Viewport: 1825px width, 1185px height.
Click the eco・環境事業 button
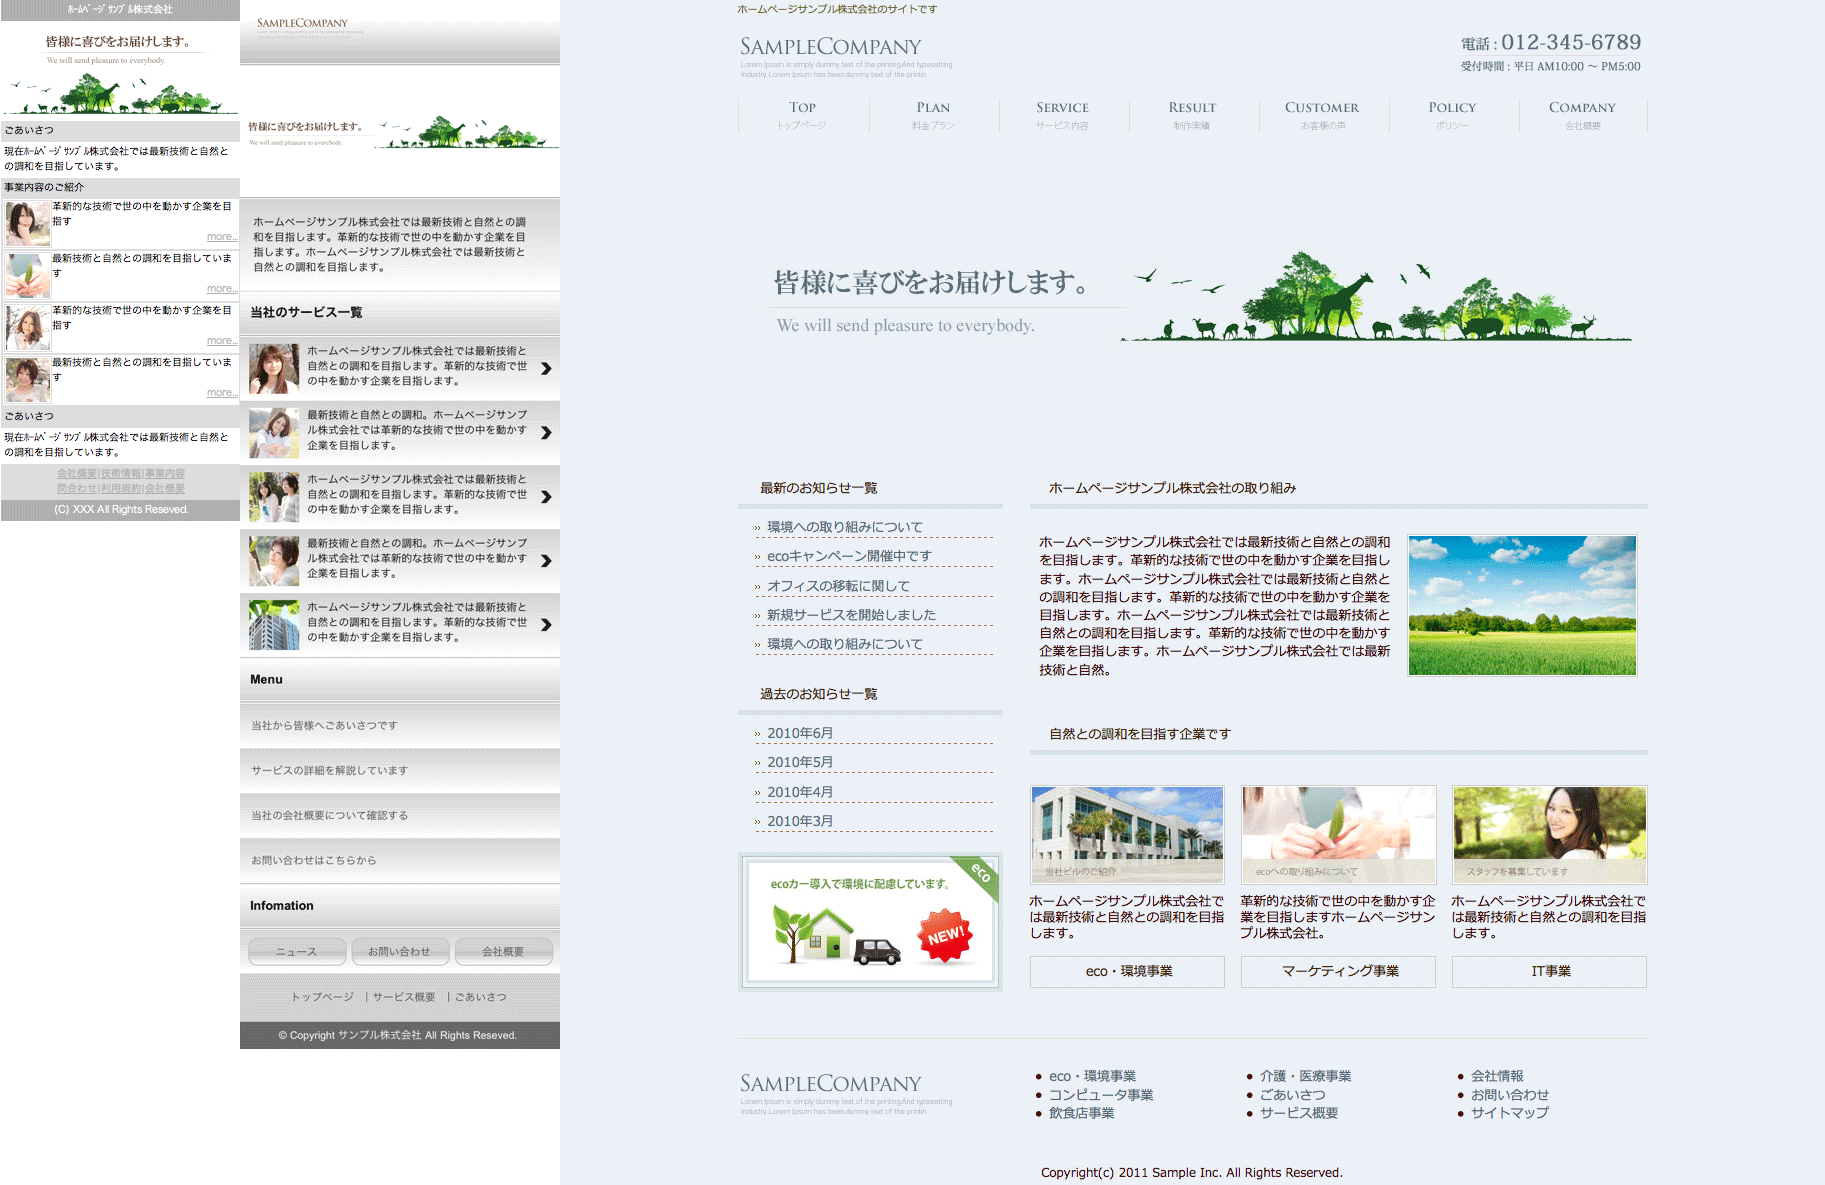click(x=1128, y=971)
